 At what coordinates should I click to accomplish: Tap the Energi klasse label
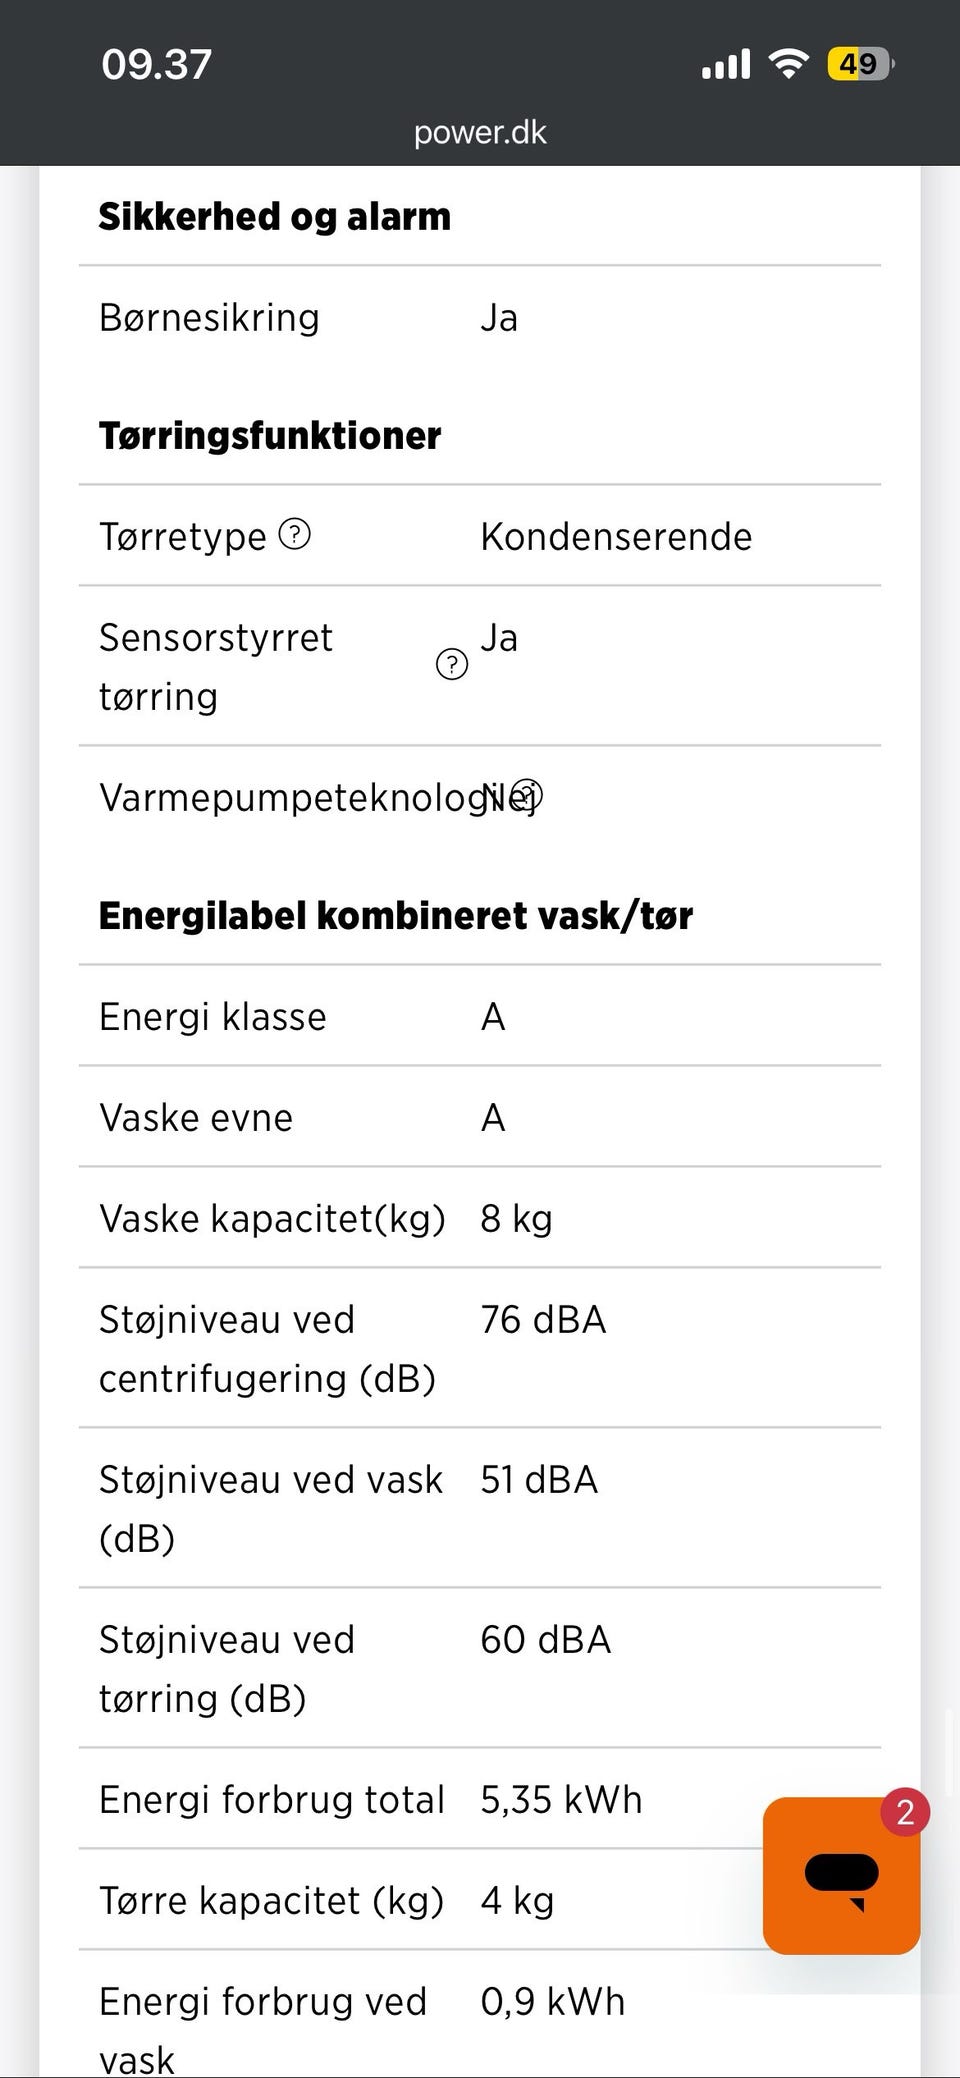pyautogui.click(x=213, y=1017)
